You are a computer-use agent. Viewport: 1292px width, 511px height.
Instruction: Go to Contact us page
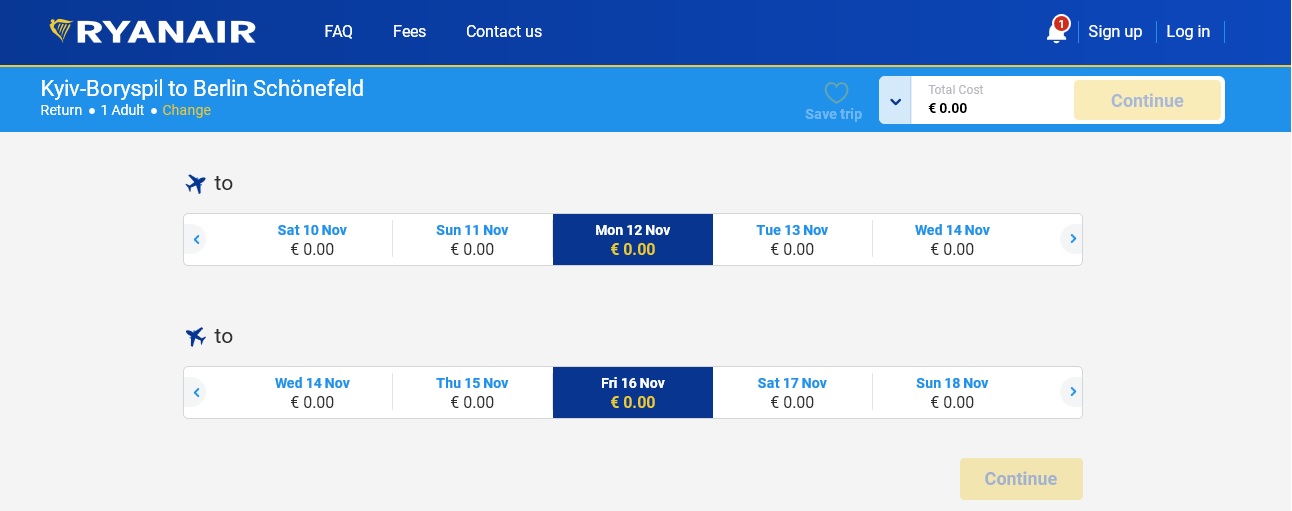click(504, 32)
